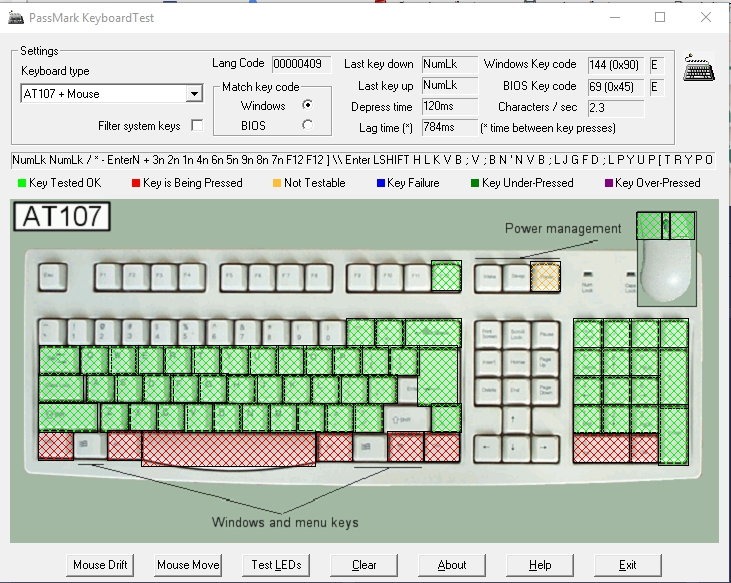731x583 pixels.
Task: Click the green Key Tested OK legend swatch
Action: pyautogui.click(x=21, y=183)
